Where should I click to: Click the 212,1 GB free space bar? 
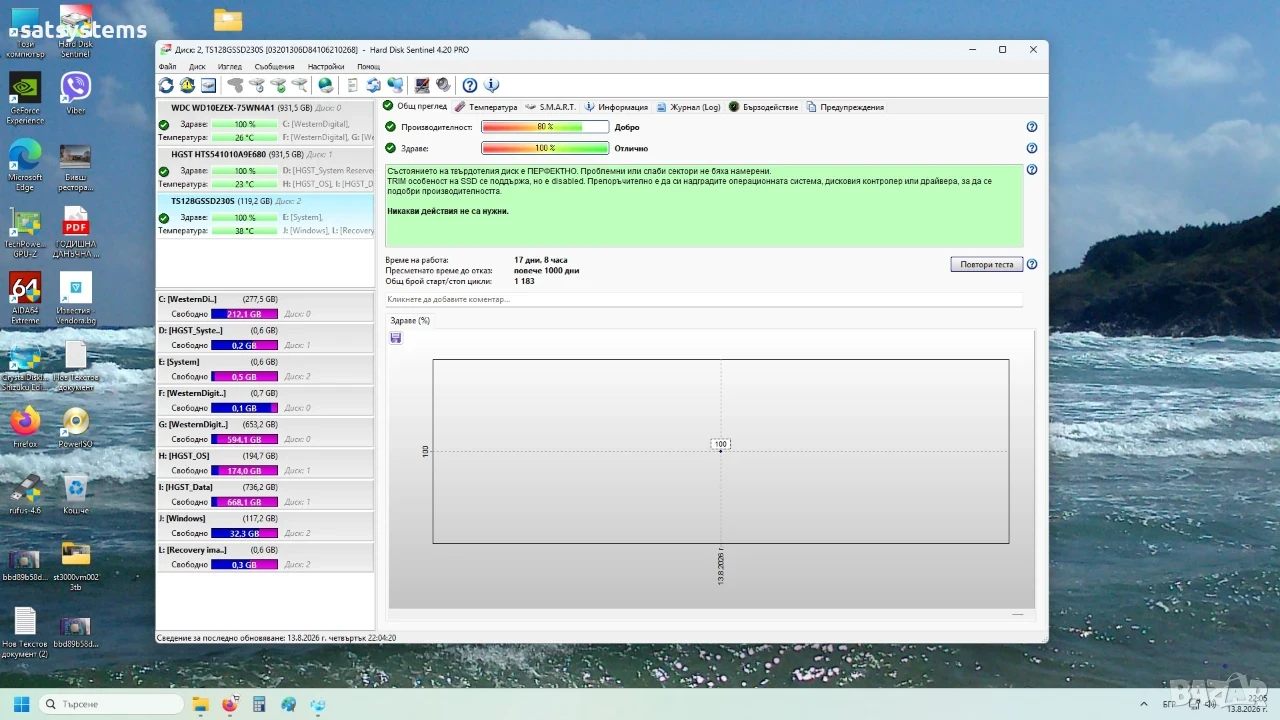pos(244,314)
